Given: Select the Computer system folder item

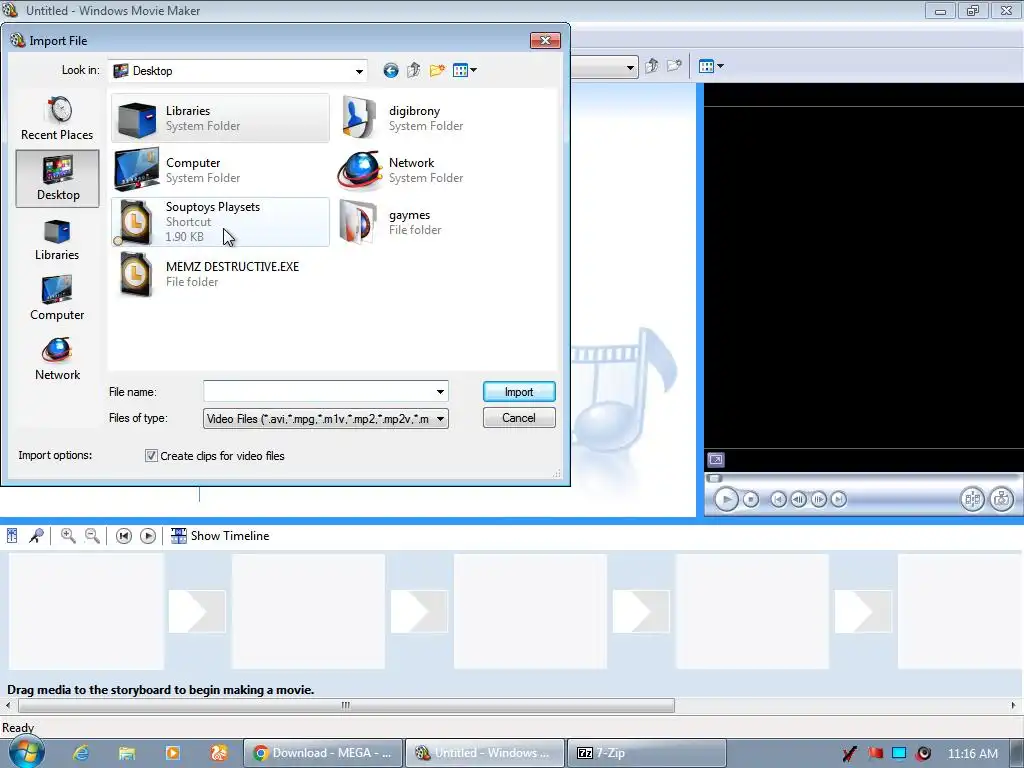Looking at the screenshot, I should click(x=220, y=170).
